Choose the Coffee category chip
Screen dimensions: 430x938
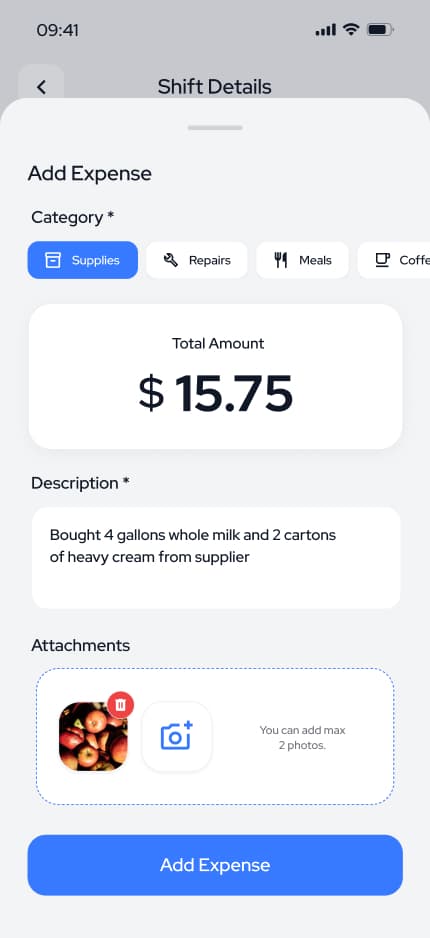pyautogui.click(x=394, y=260)
